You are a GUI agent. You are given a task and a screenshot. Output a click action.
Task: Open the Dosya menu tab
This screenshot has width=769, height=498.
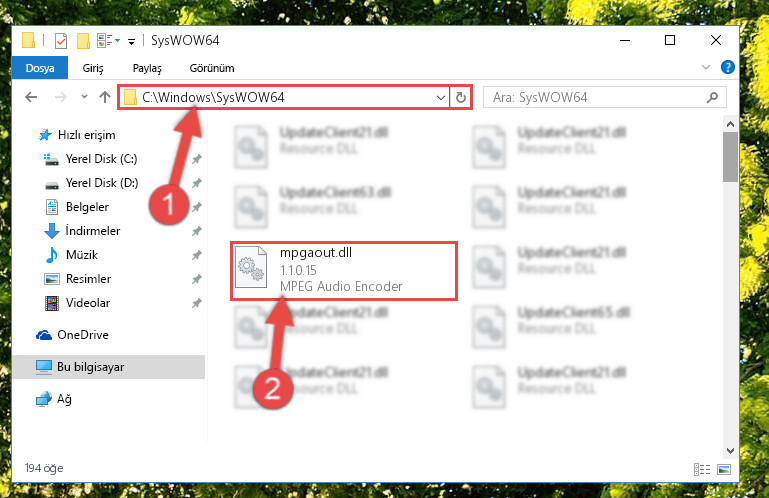coord(40,68)
